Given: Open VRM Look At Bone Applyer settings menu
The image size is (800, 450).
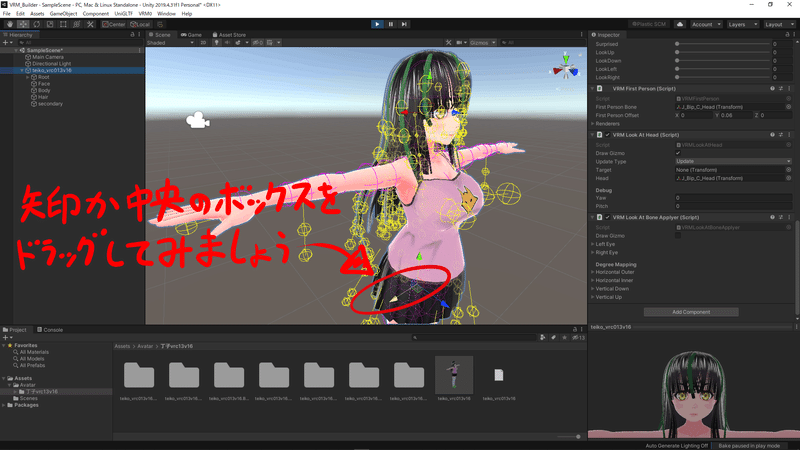Looking at the screenshot, I should click(x=789, y=217).
